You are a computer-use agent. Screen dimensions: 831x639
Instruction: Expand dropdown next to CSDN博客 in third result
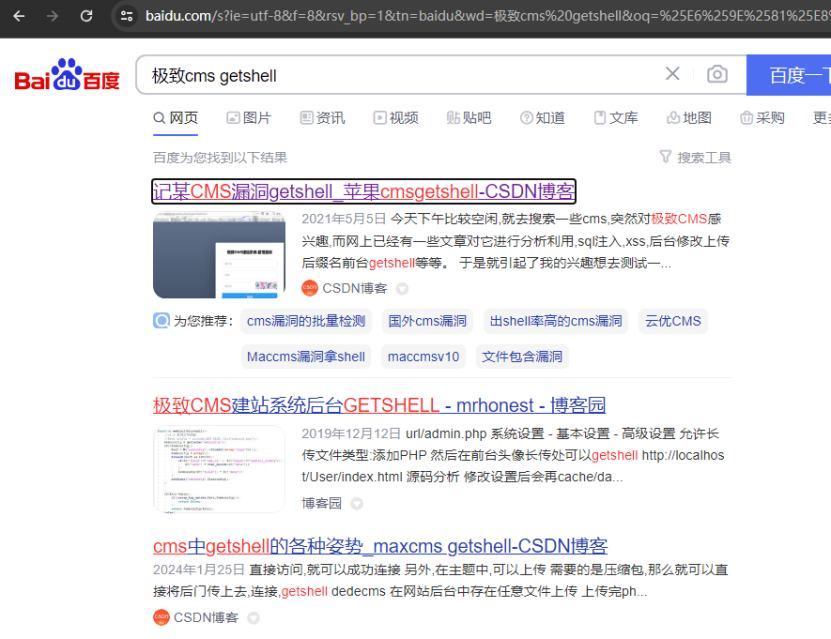click(x=254, y=618)
